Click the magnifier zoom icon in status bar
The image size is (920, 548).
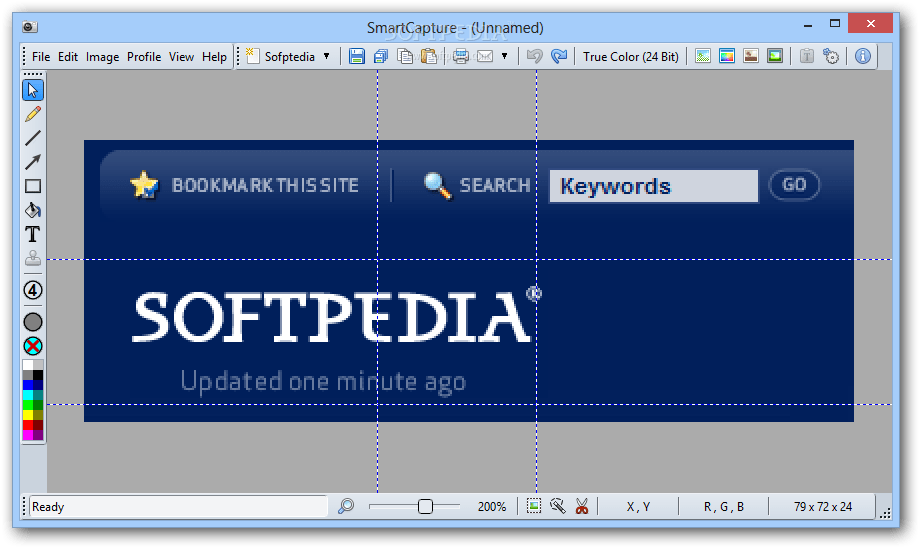[346, 506]
